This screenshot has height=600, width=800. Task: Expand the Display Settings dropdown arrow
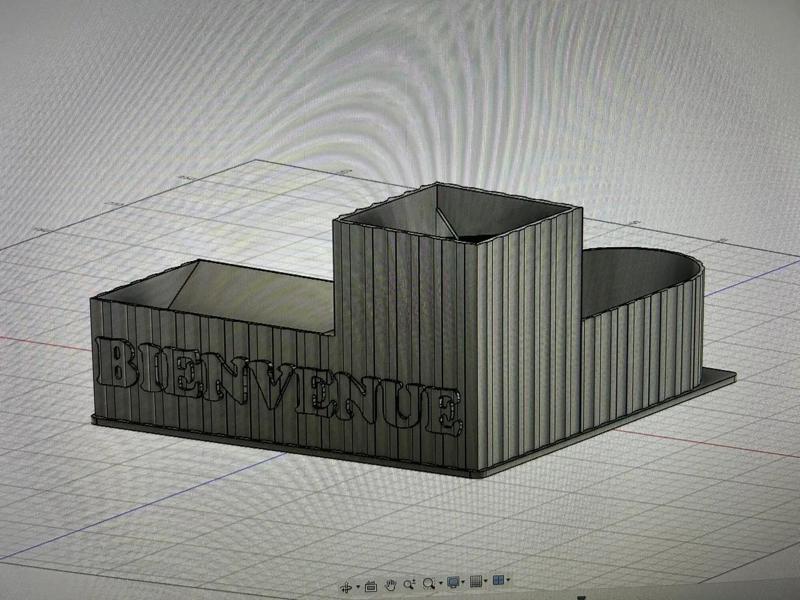463,582
